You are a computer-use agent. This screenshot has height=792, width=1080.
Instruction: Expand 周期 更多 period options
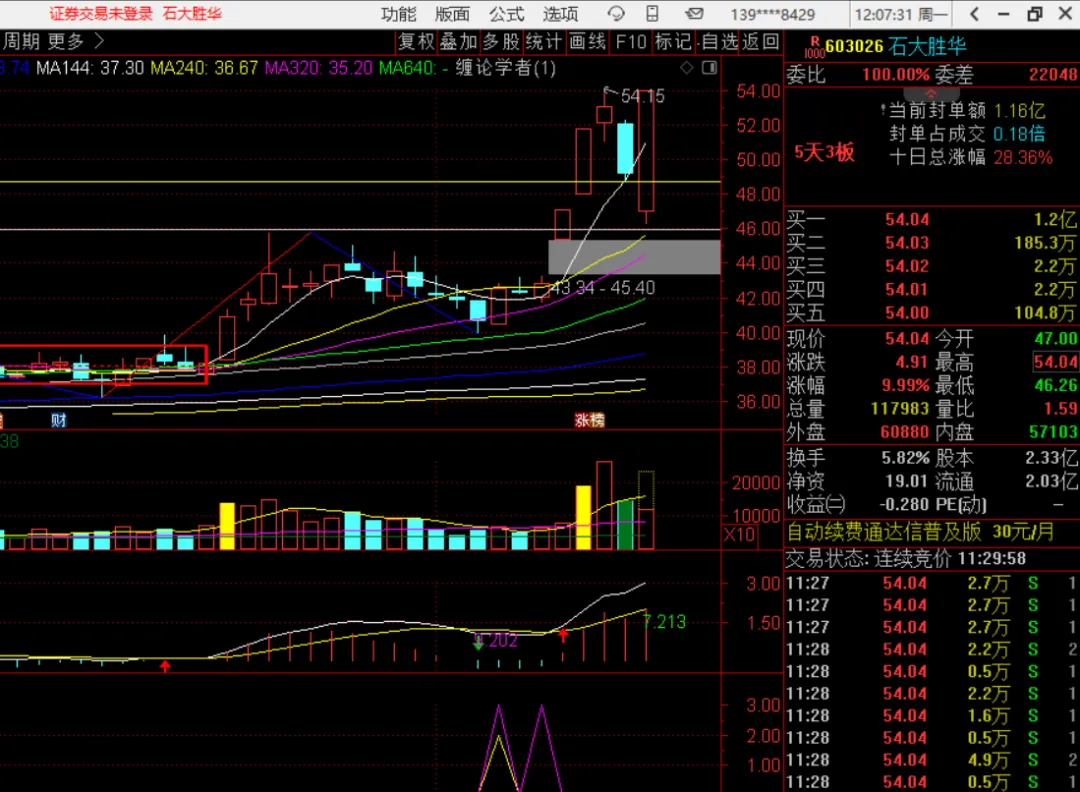(54, 41)
